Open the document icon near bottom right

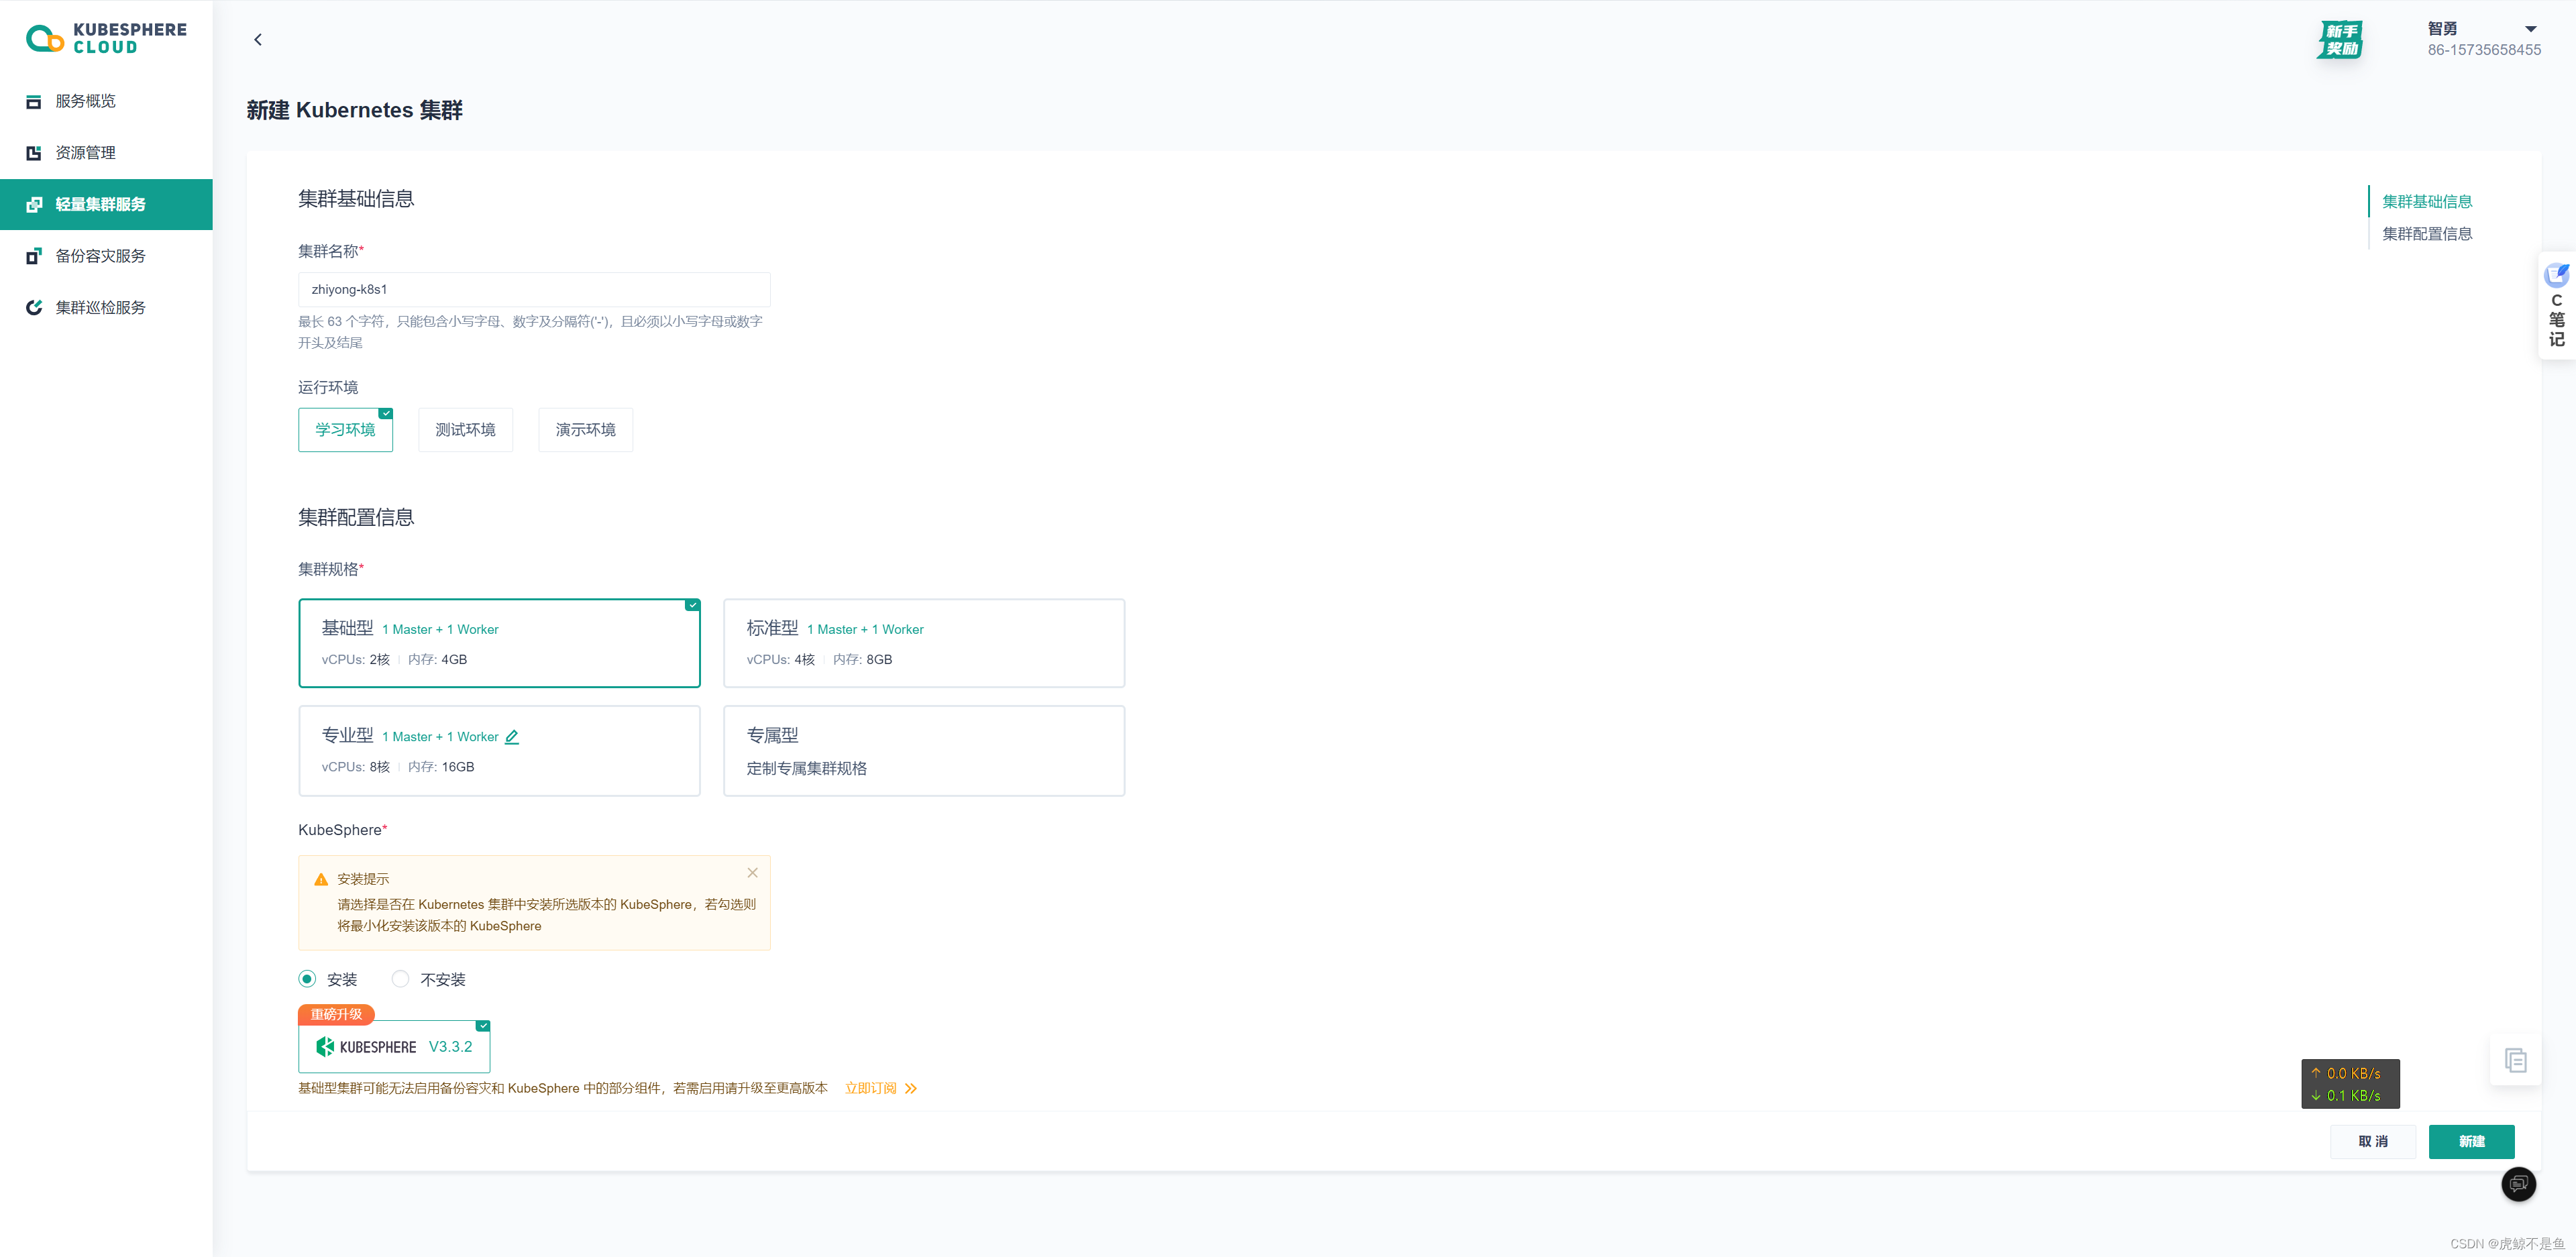coord(2516,1060)
